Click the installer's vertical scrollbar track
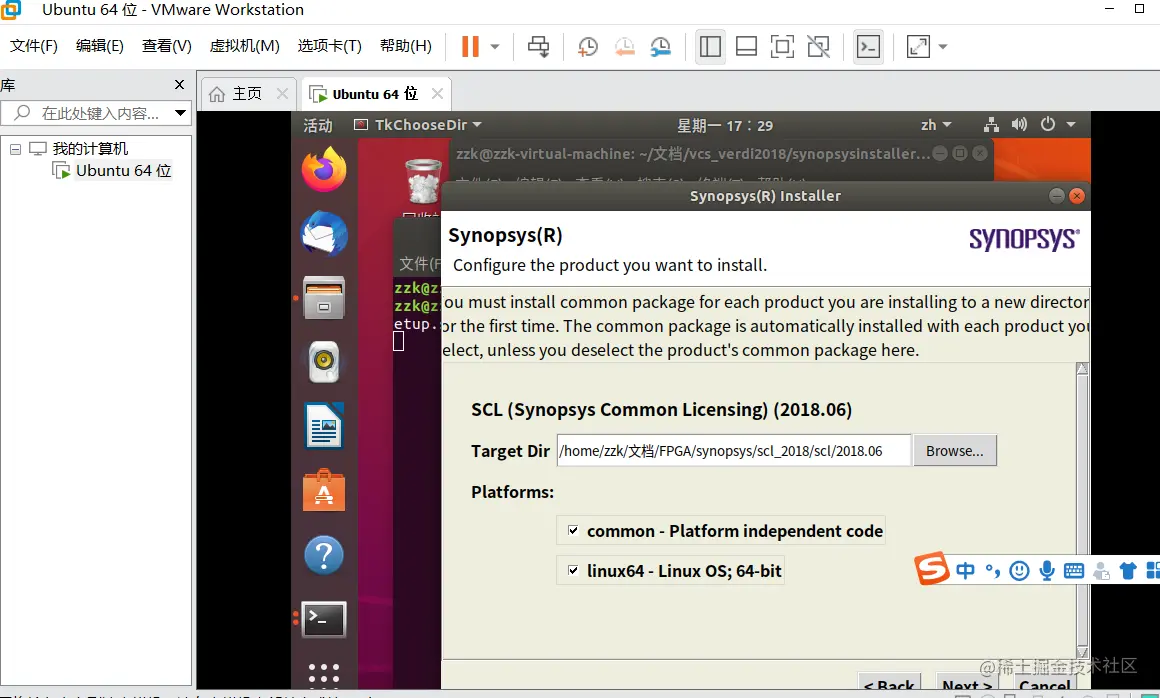This screenshot has height=698, width=1160. 1082,510
